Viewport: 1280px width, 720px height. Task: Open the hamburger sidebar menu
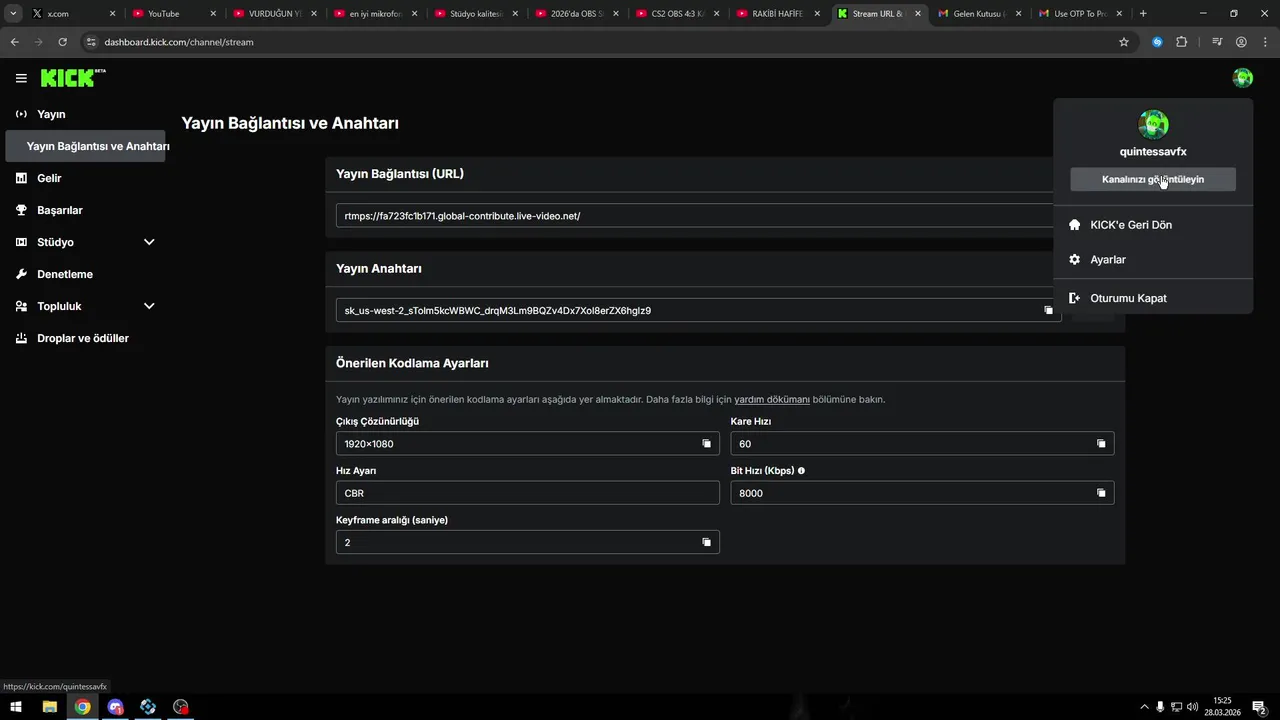(21, 78)
